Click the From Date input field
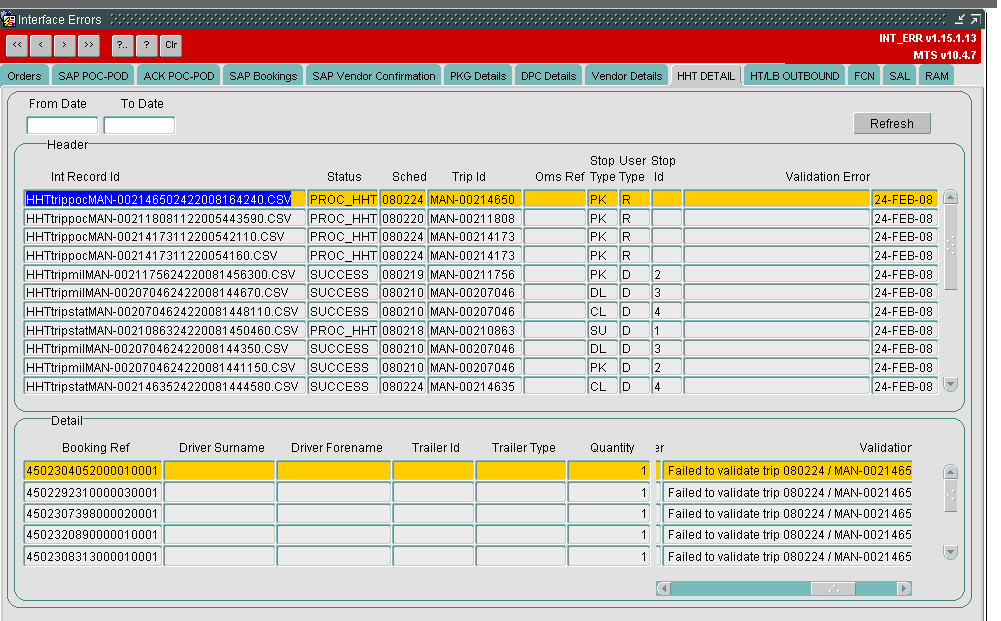This screenshot has width=1001, height=621. [x=62, y=125]
